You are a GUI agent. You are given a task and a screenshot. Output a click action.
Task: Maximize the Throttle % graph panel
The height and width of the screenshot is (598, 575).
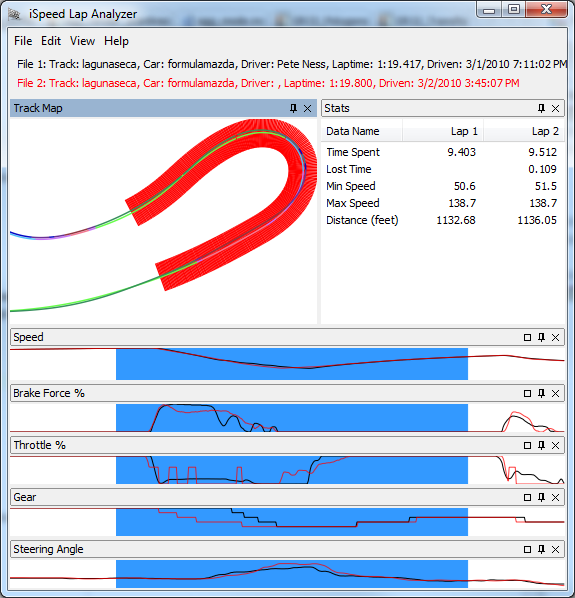[527, 445]
